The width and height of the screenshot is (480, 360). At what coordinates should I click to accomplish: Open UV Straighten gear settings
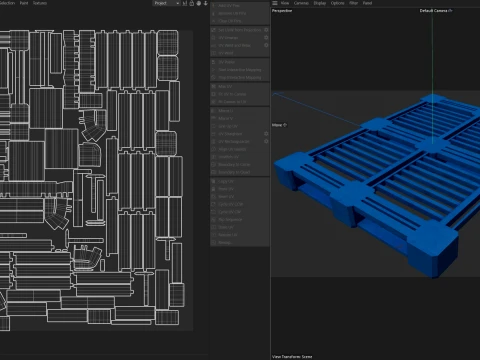click(x=266, y=134)
